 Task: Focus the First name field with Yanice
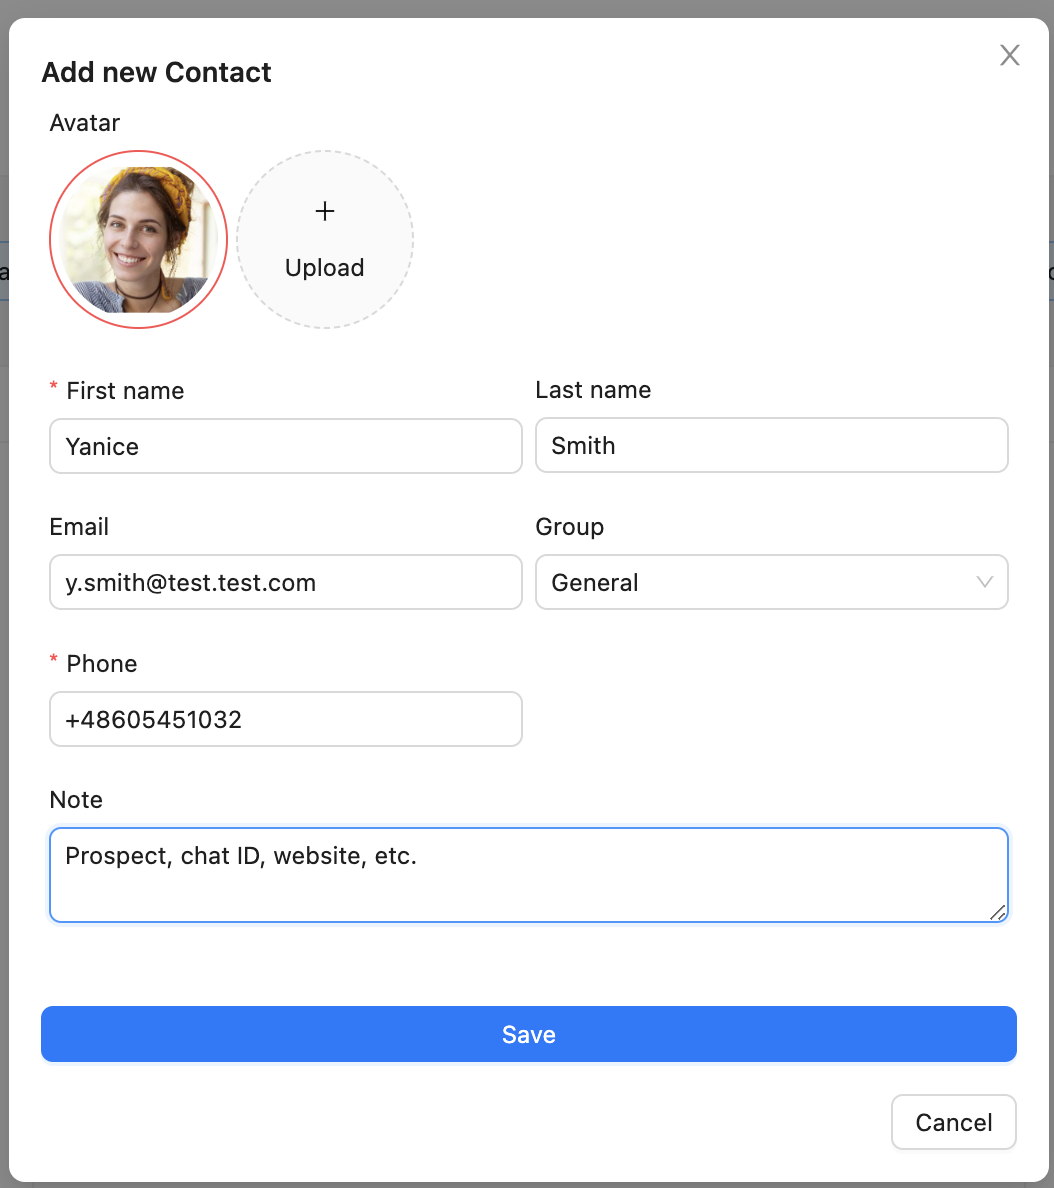click(x=285, y=446)
